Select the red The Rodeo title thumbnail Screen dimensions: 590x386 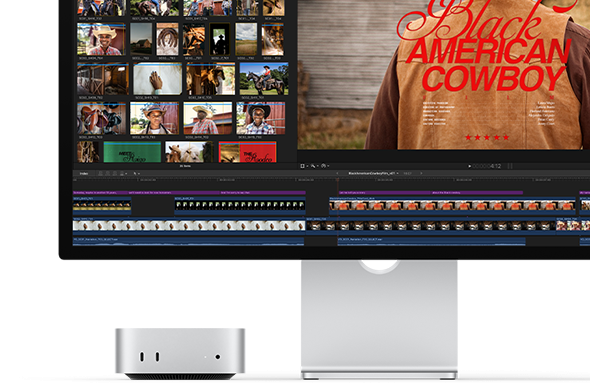247,152
